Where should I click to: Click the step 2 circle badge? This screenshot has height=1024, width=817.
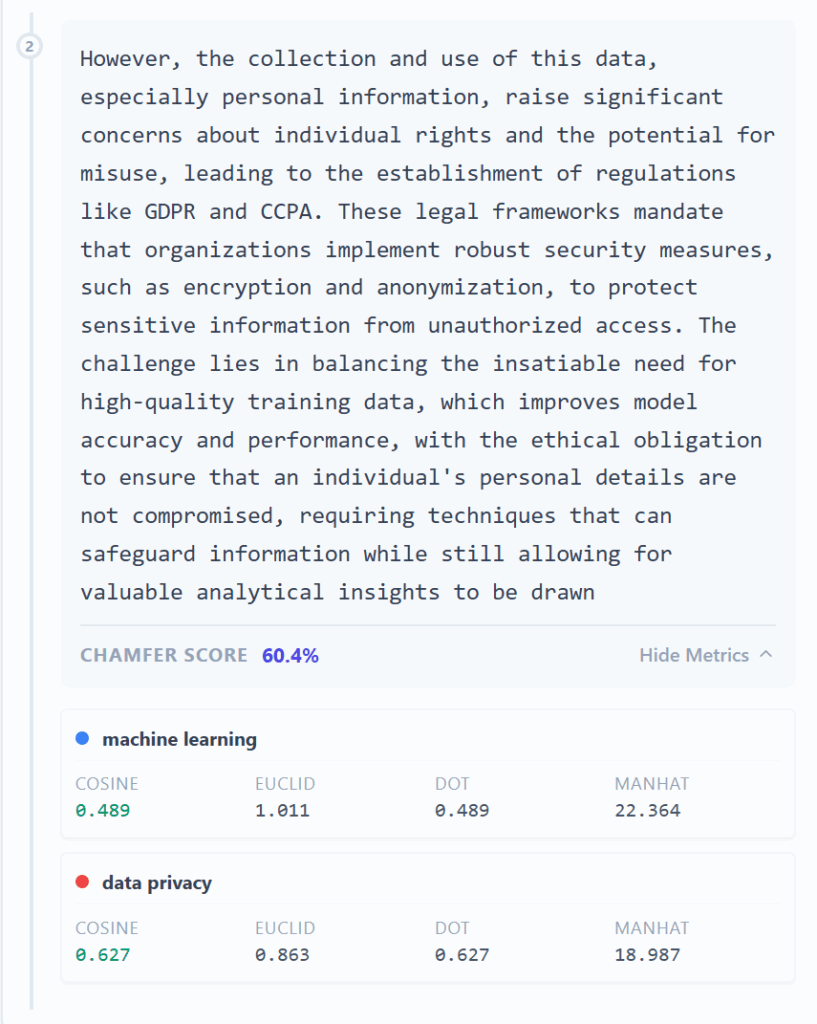click(30, 46)
